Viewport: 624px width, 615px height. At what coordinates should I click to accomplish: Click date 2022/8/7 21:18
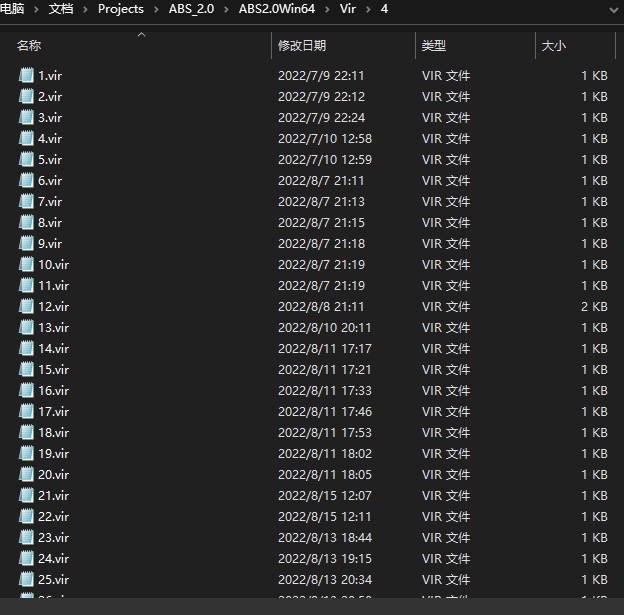(321, 243)
